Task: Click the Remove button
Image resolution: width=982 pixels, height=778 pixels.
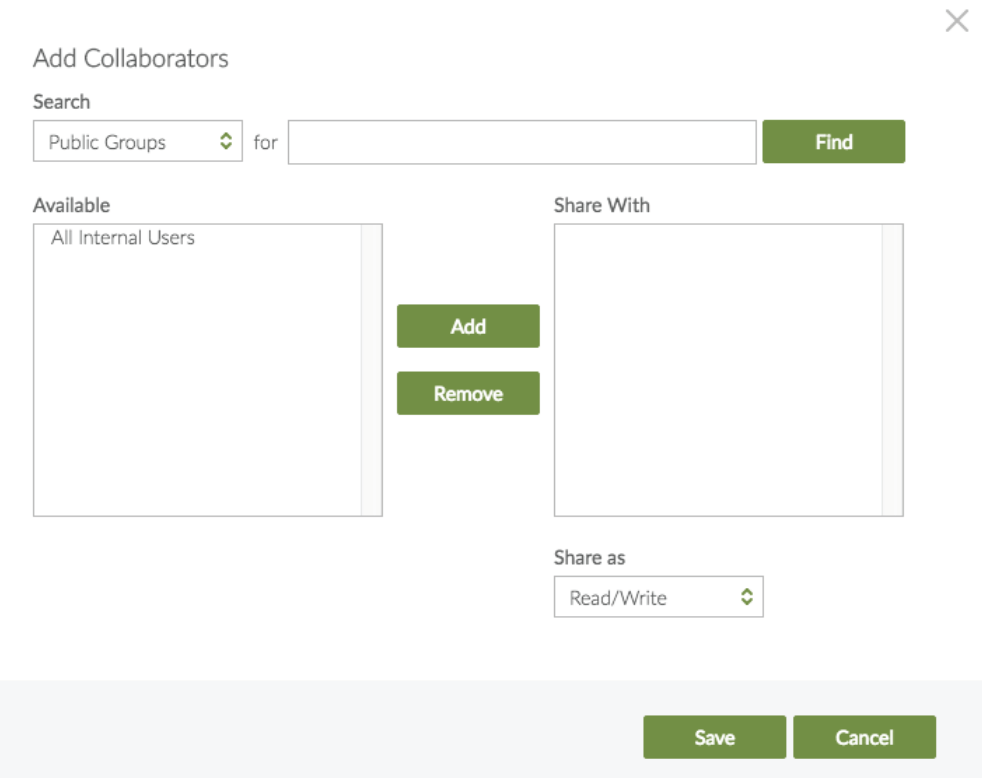Action: (x=468, y=393)
